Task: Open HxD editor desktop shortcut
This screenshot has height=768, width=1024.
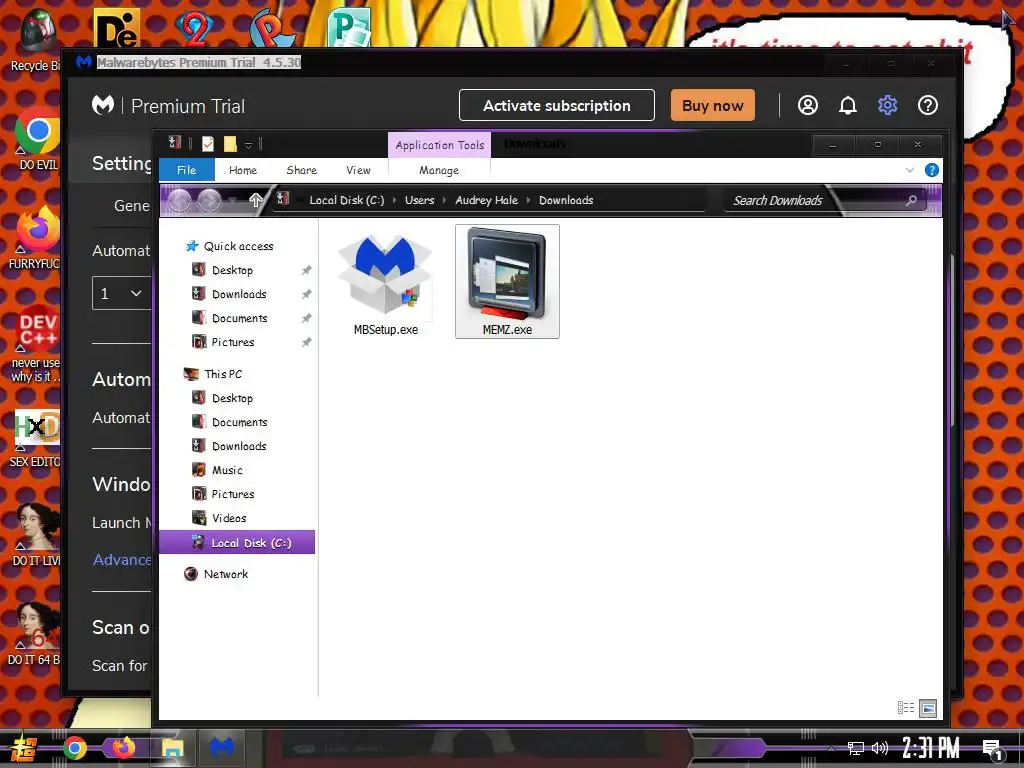Action: pos(37,438)
